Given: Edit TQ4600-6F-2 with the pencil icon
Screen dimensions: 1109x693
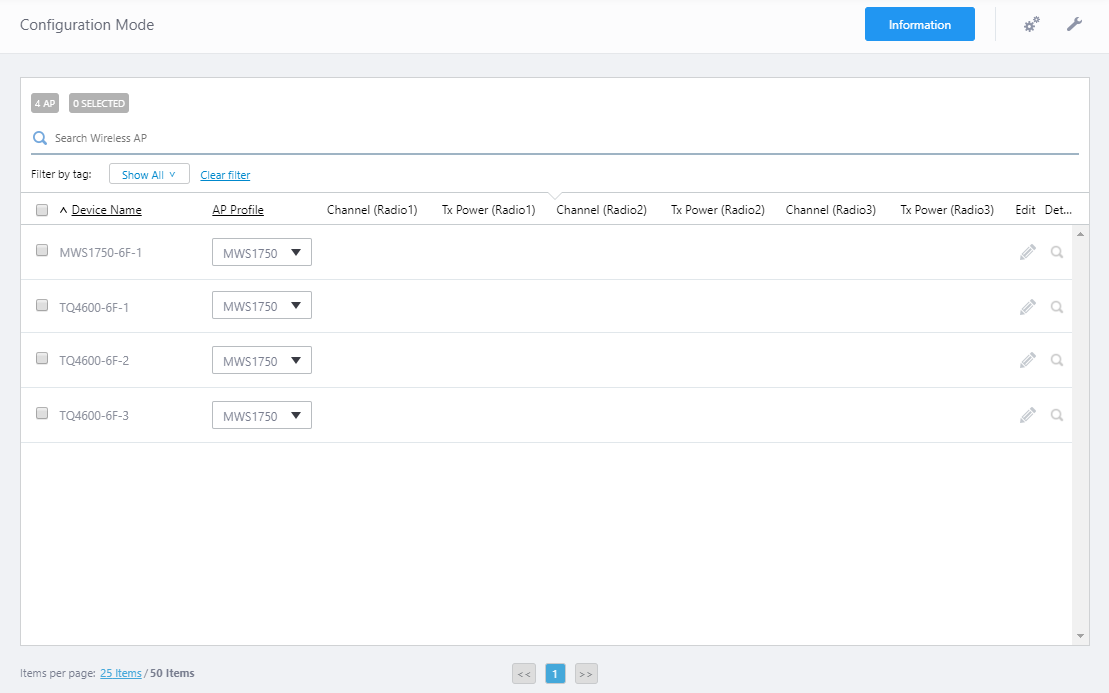Looking at the screenshot, I should tap(1028, 360).
